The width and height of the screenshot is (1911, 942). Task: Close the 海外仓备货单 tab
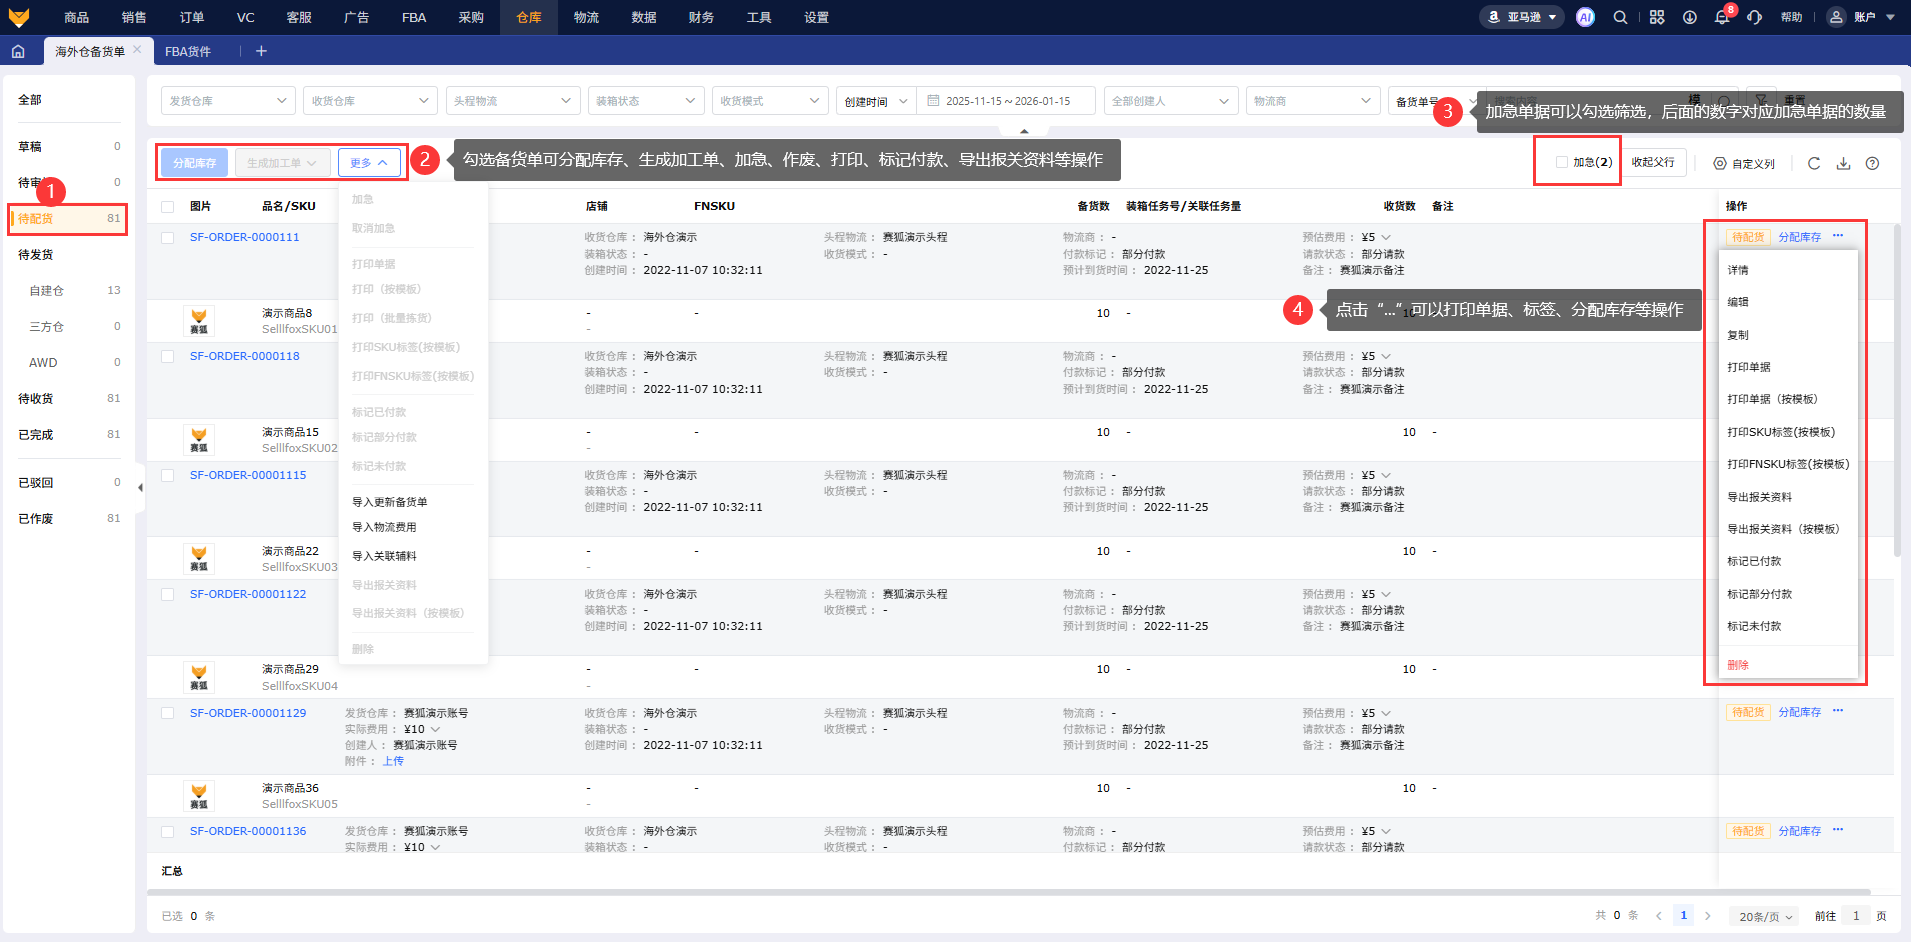point(137,49)
